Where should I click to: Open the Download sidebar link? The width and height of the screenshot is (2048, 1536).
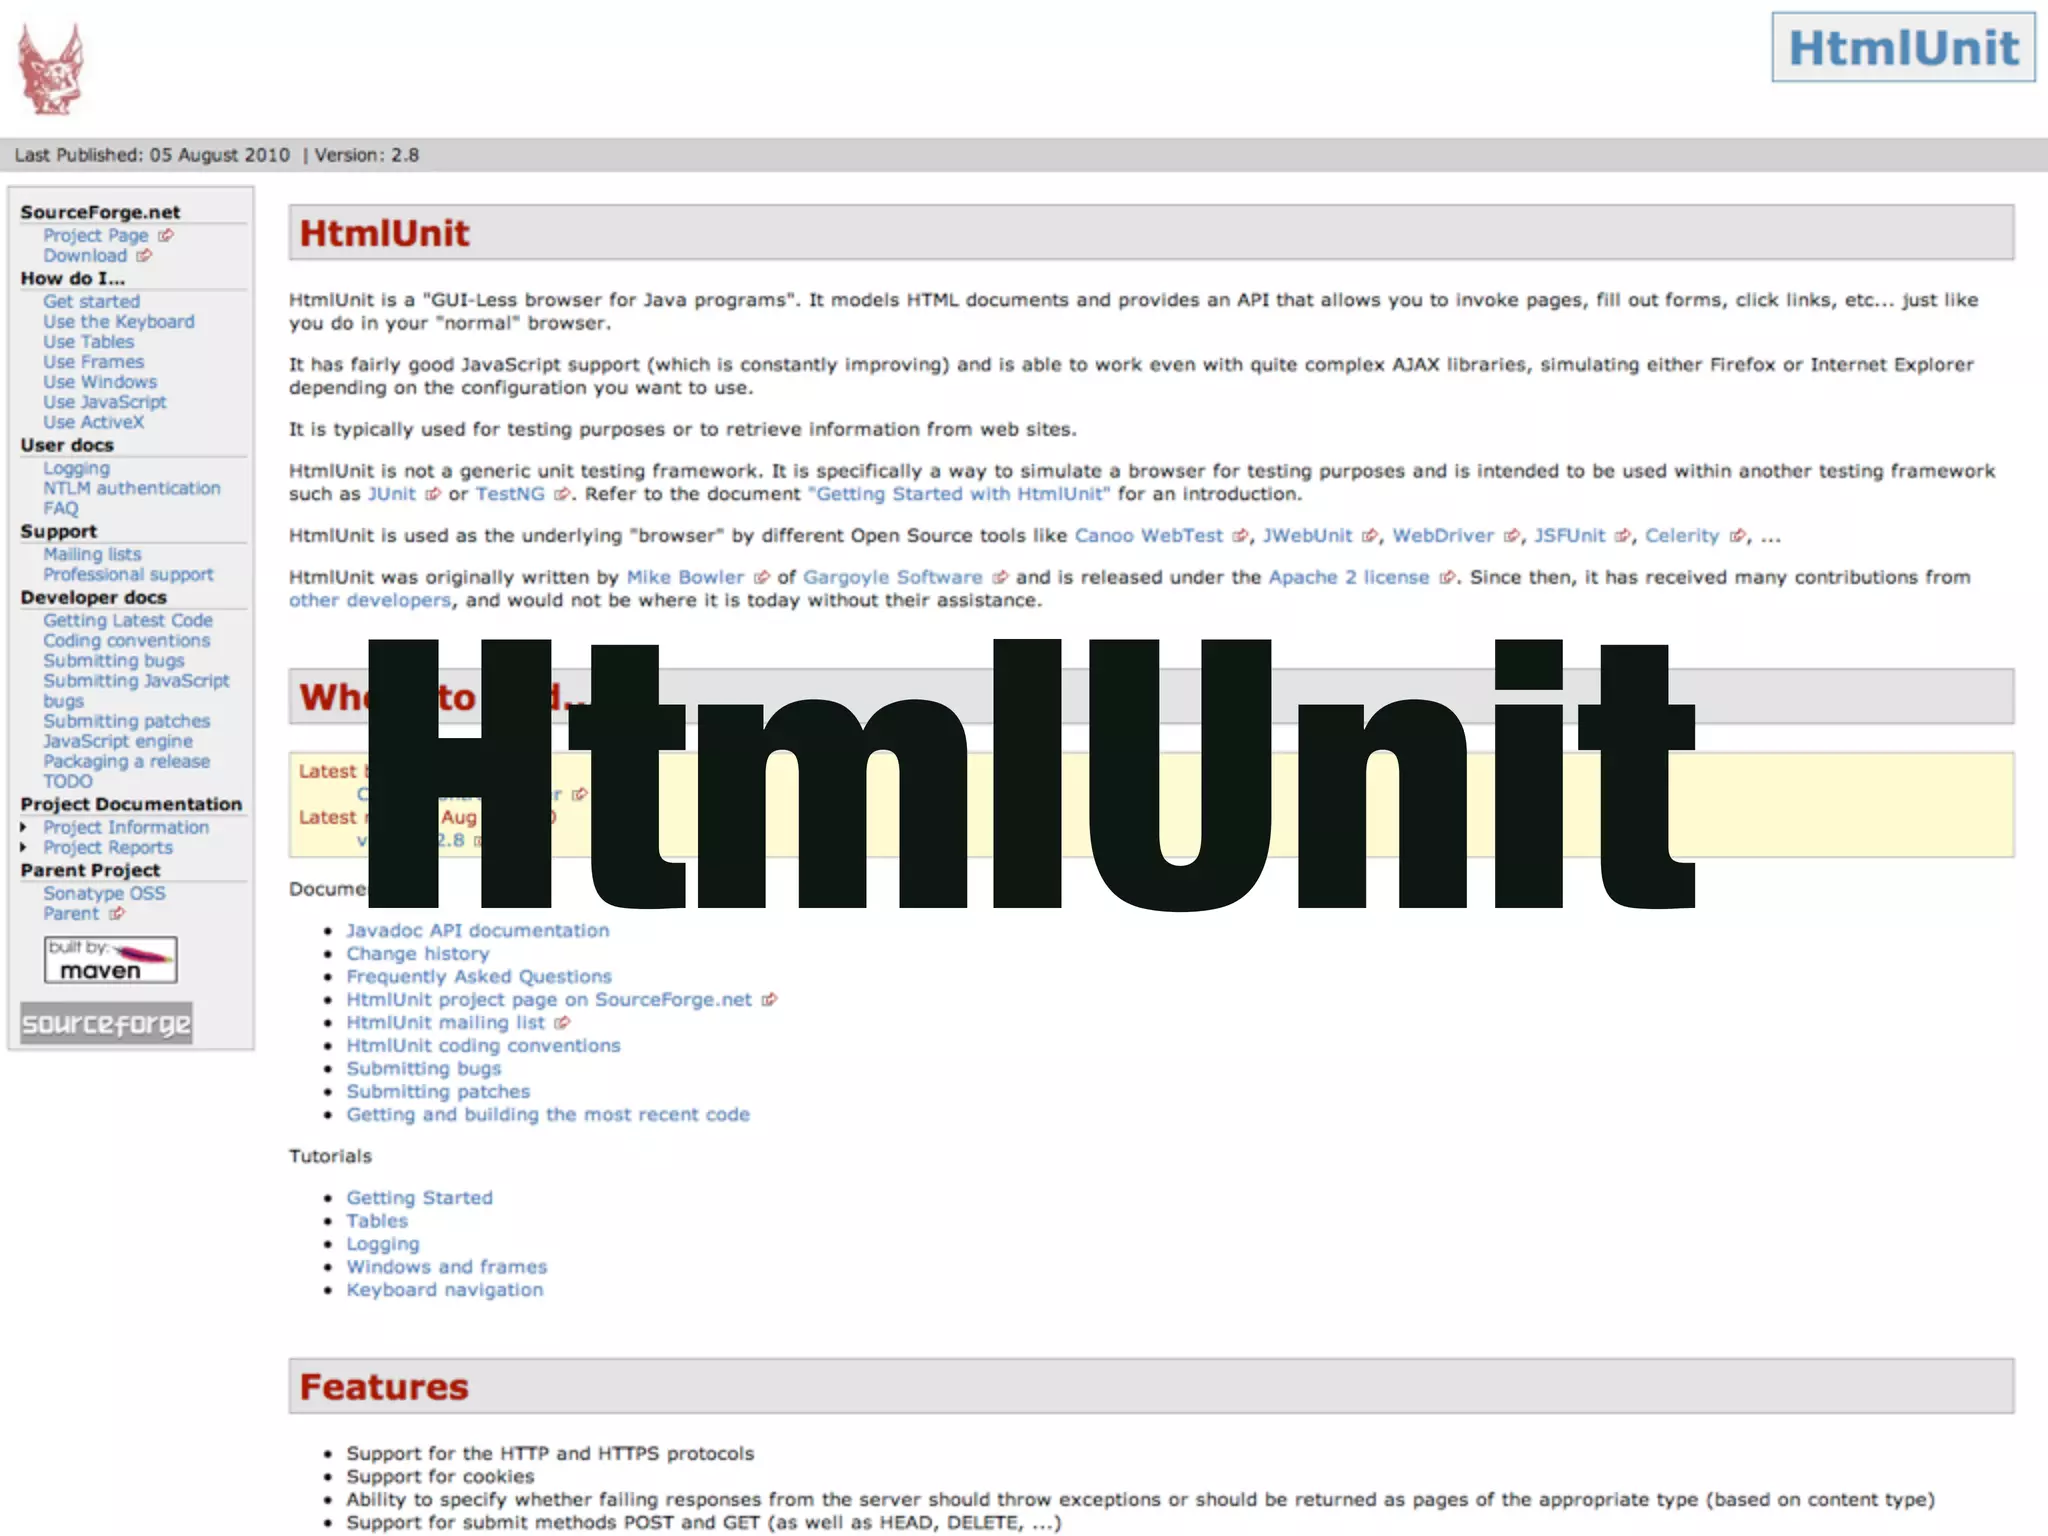[x=85, y=255]
